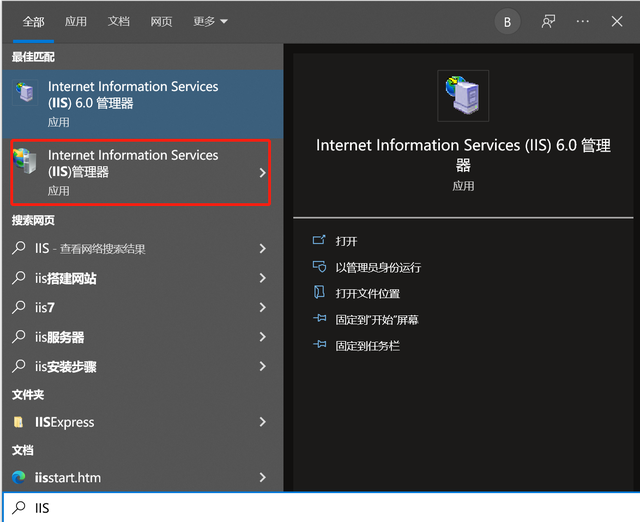
Task: Click the magnifier beside iis搭建网站
Action: point(19,278)
